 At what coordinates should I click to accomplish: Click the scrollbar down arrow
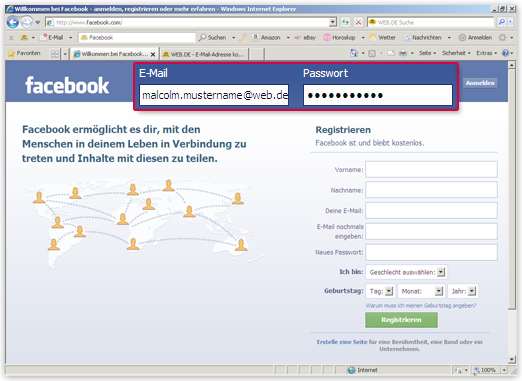512,359
